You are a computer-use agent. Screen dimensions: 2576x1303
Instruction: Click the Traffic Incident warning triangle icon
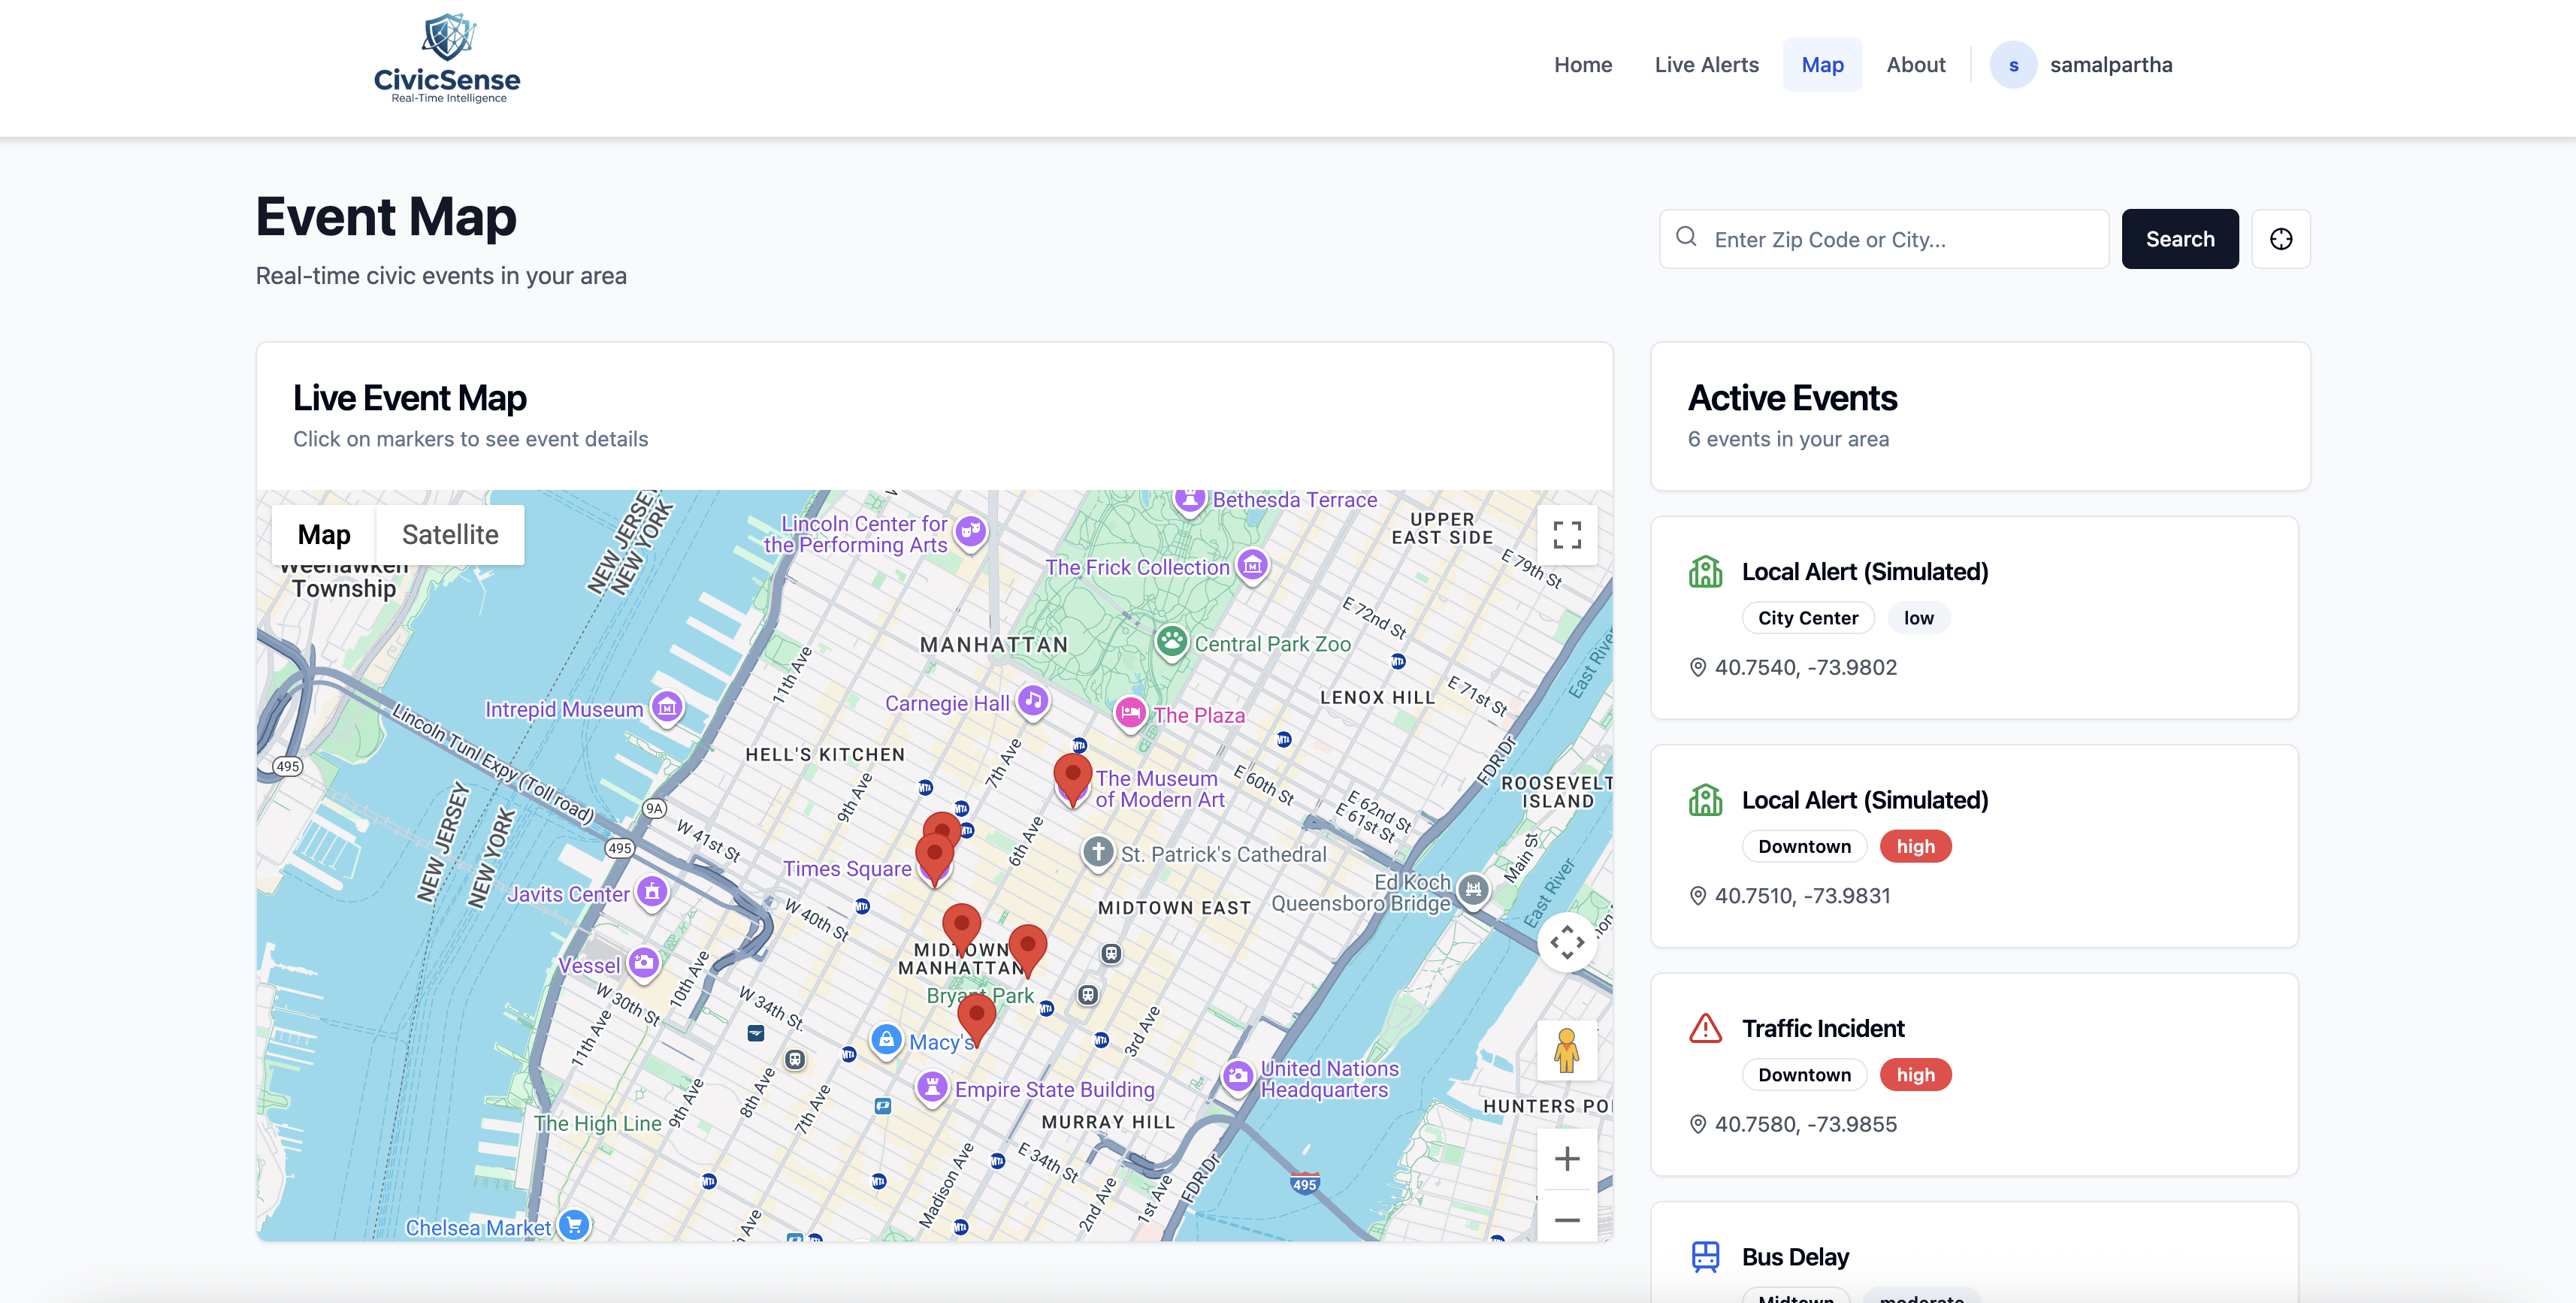point(1705,1028)
